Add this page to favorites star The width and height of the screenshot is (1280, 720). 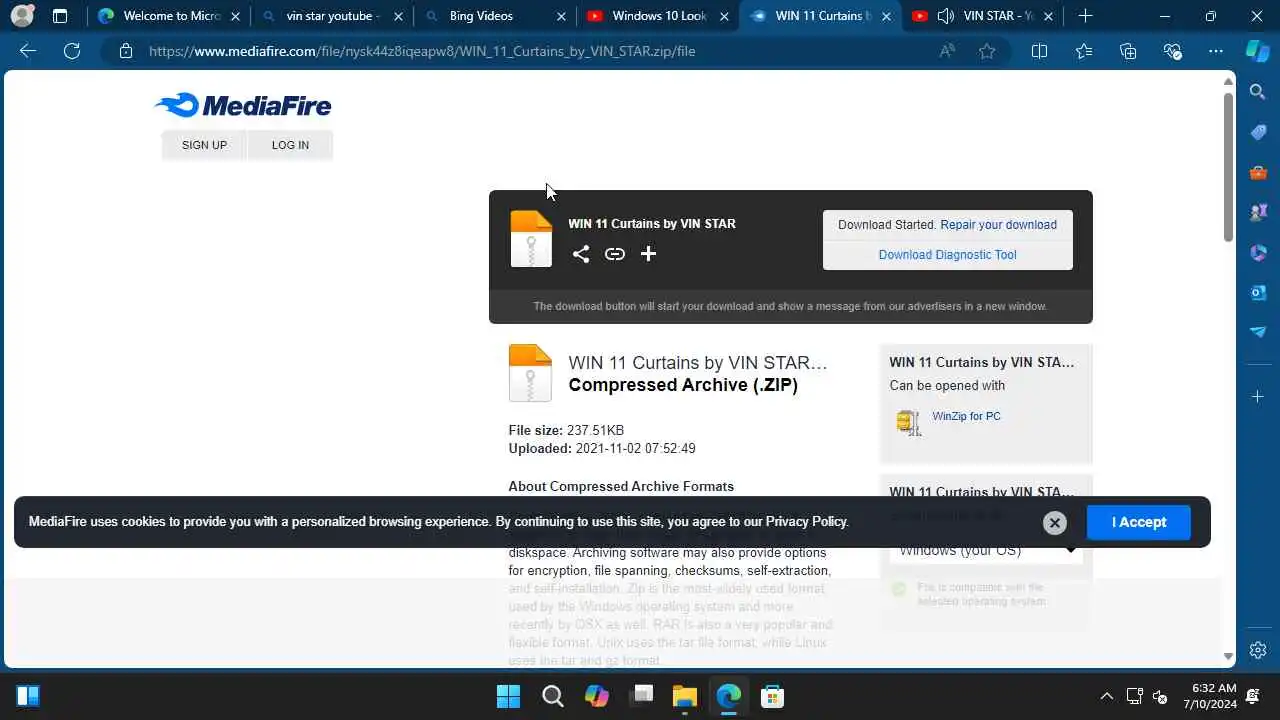(x=987, y=51)
